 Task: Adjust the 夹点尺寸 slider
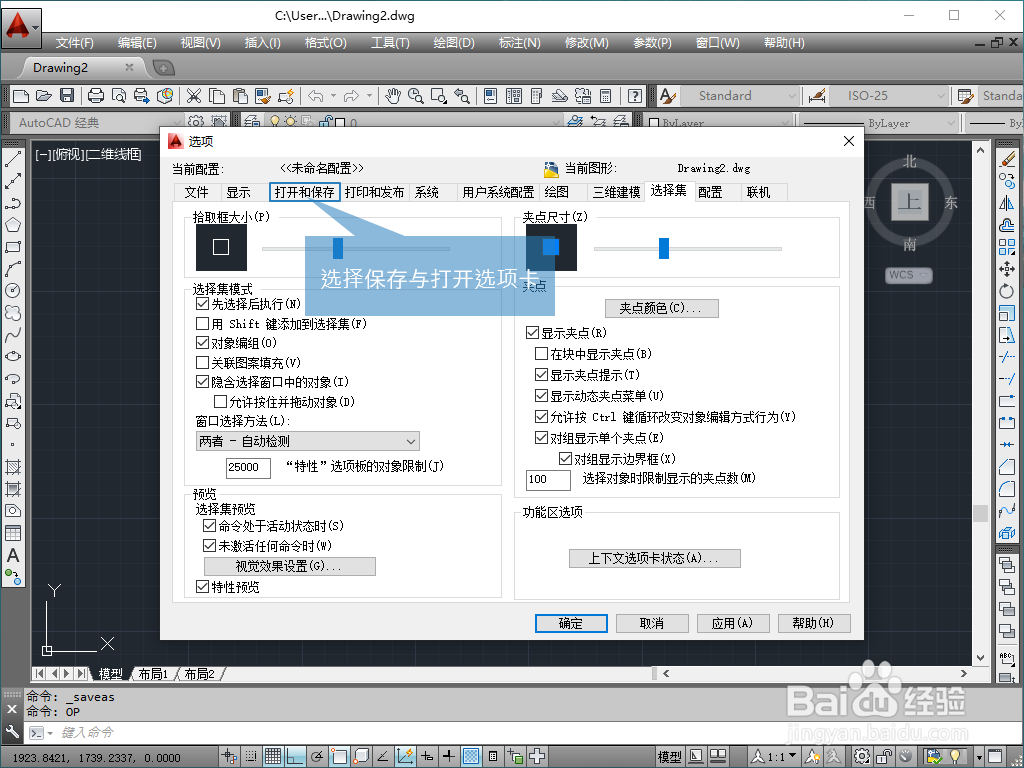[665, 247]
